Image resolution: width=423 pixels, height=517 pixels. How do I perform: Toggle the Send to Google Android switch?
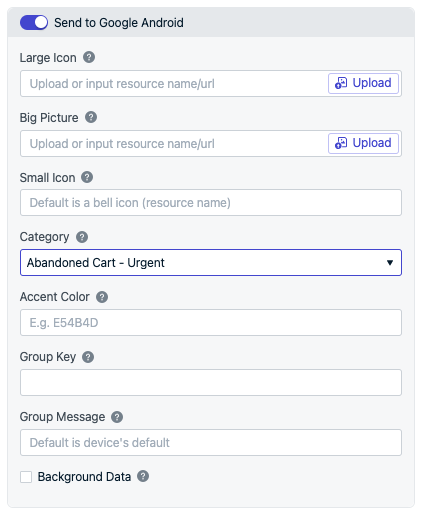34,22
